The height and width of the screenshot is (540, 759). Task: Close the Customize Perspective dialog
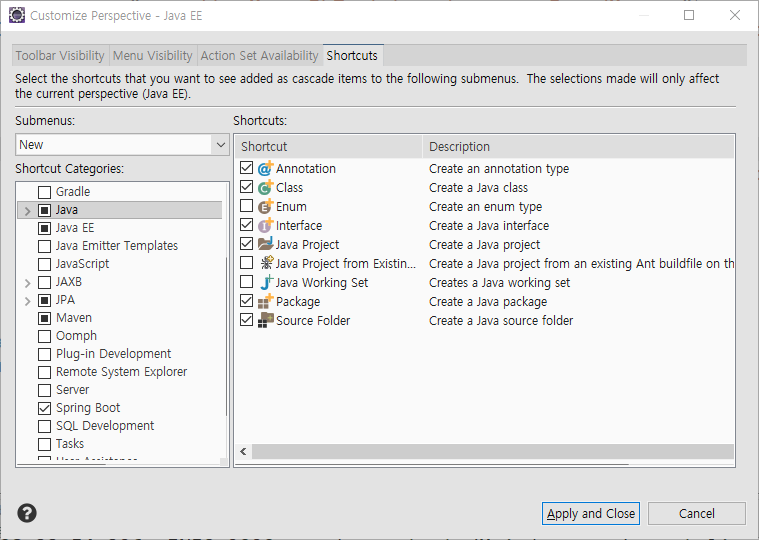pos(735,15)
